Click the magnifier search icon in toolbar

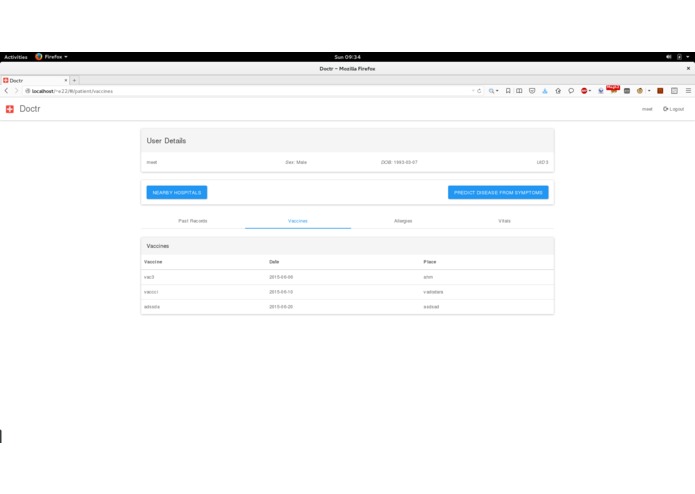(x=491, y=91)
